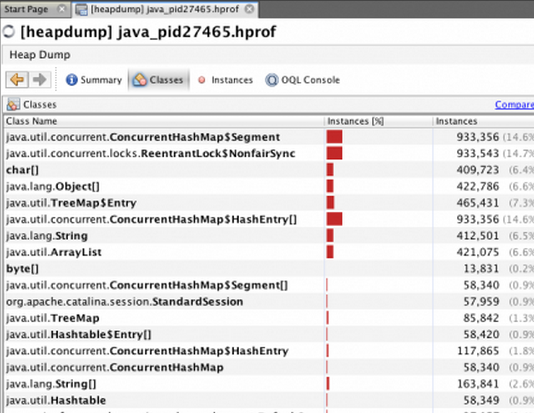The image size is (534, 413).
Task: Click the 13,831 instances value
Action: [x=481, y=269]
